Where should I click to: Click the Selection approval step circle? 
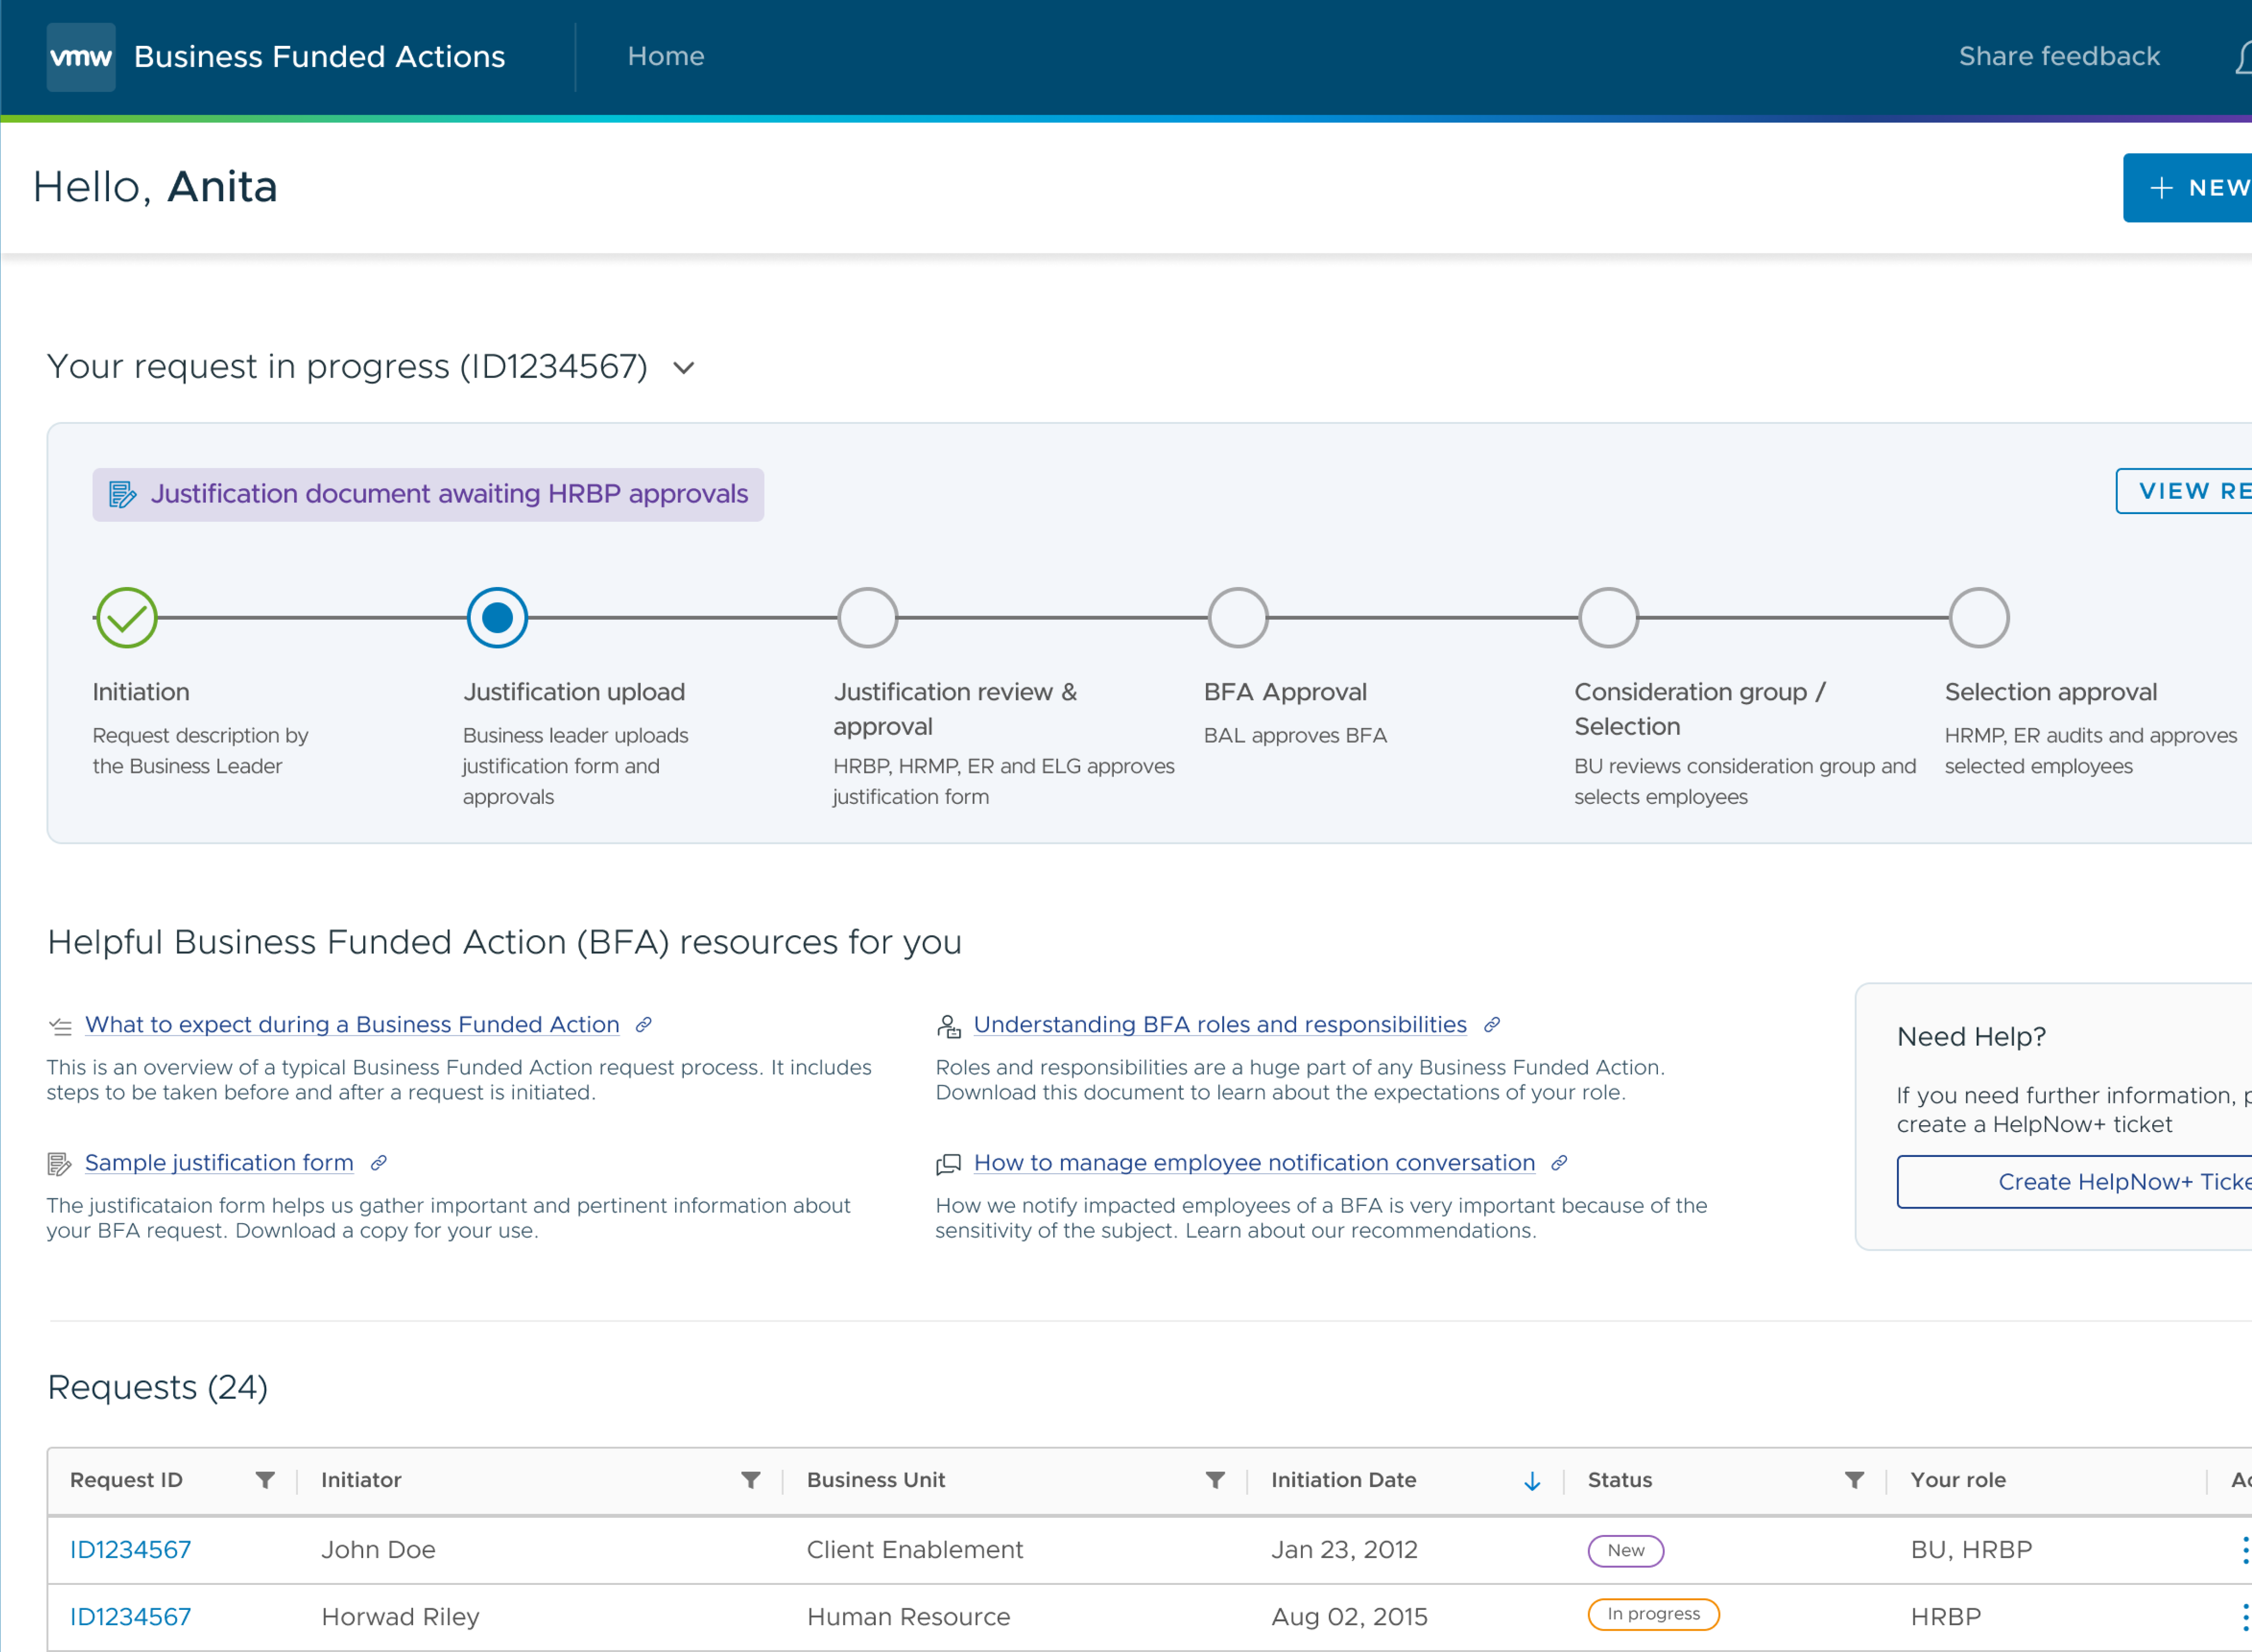click(1979, 618)
